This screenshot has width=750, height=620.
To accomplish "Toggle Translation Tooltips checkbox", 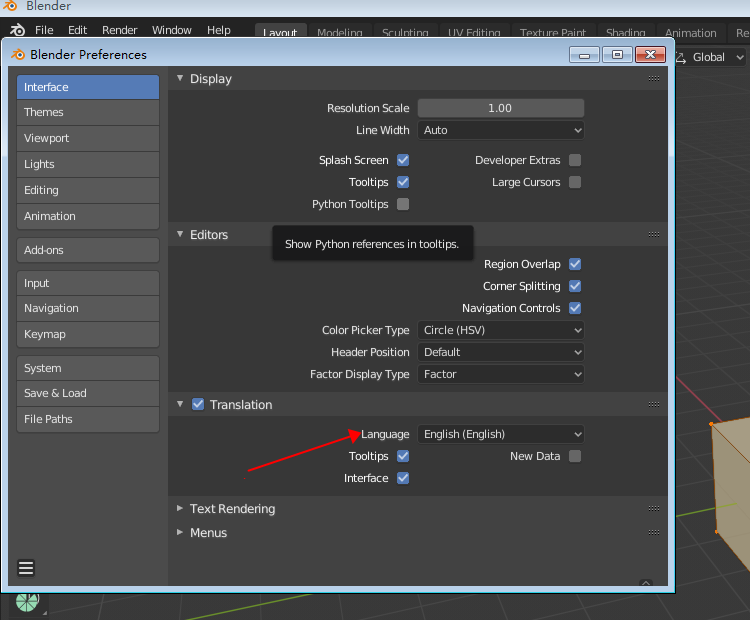I will (403, 456).
